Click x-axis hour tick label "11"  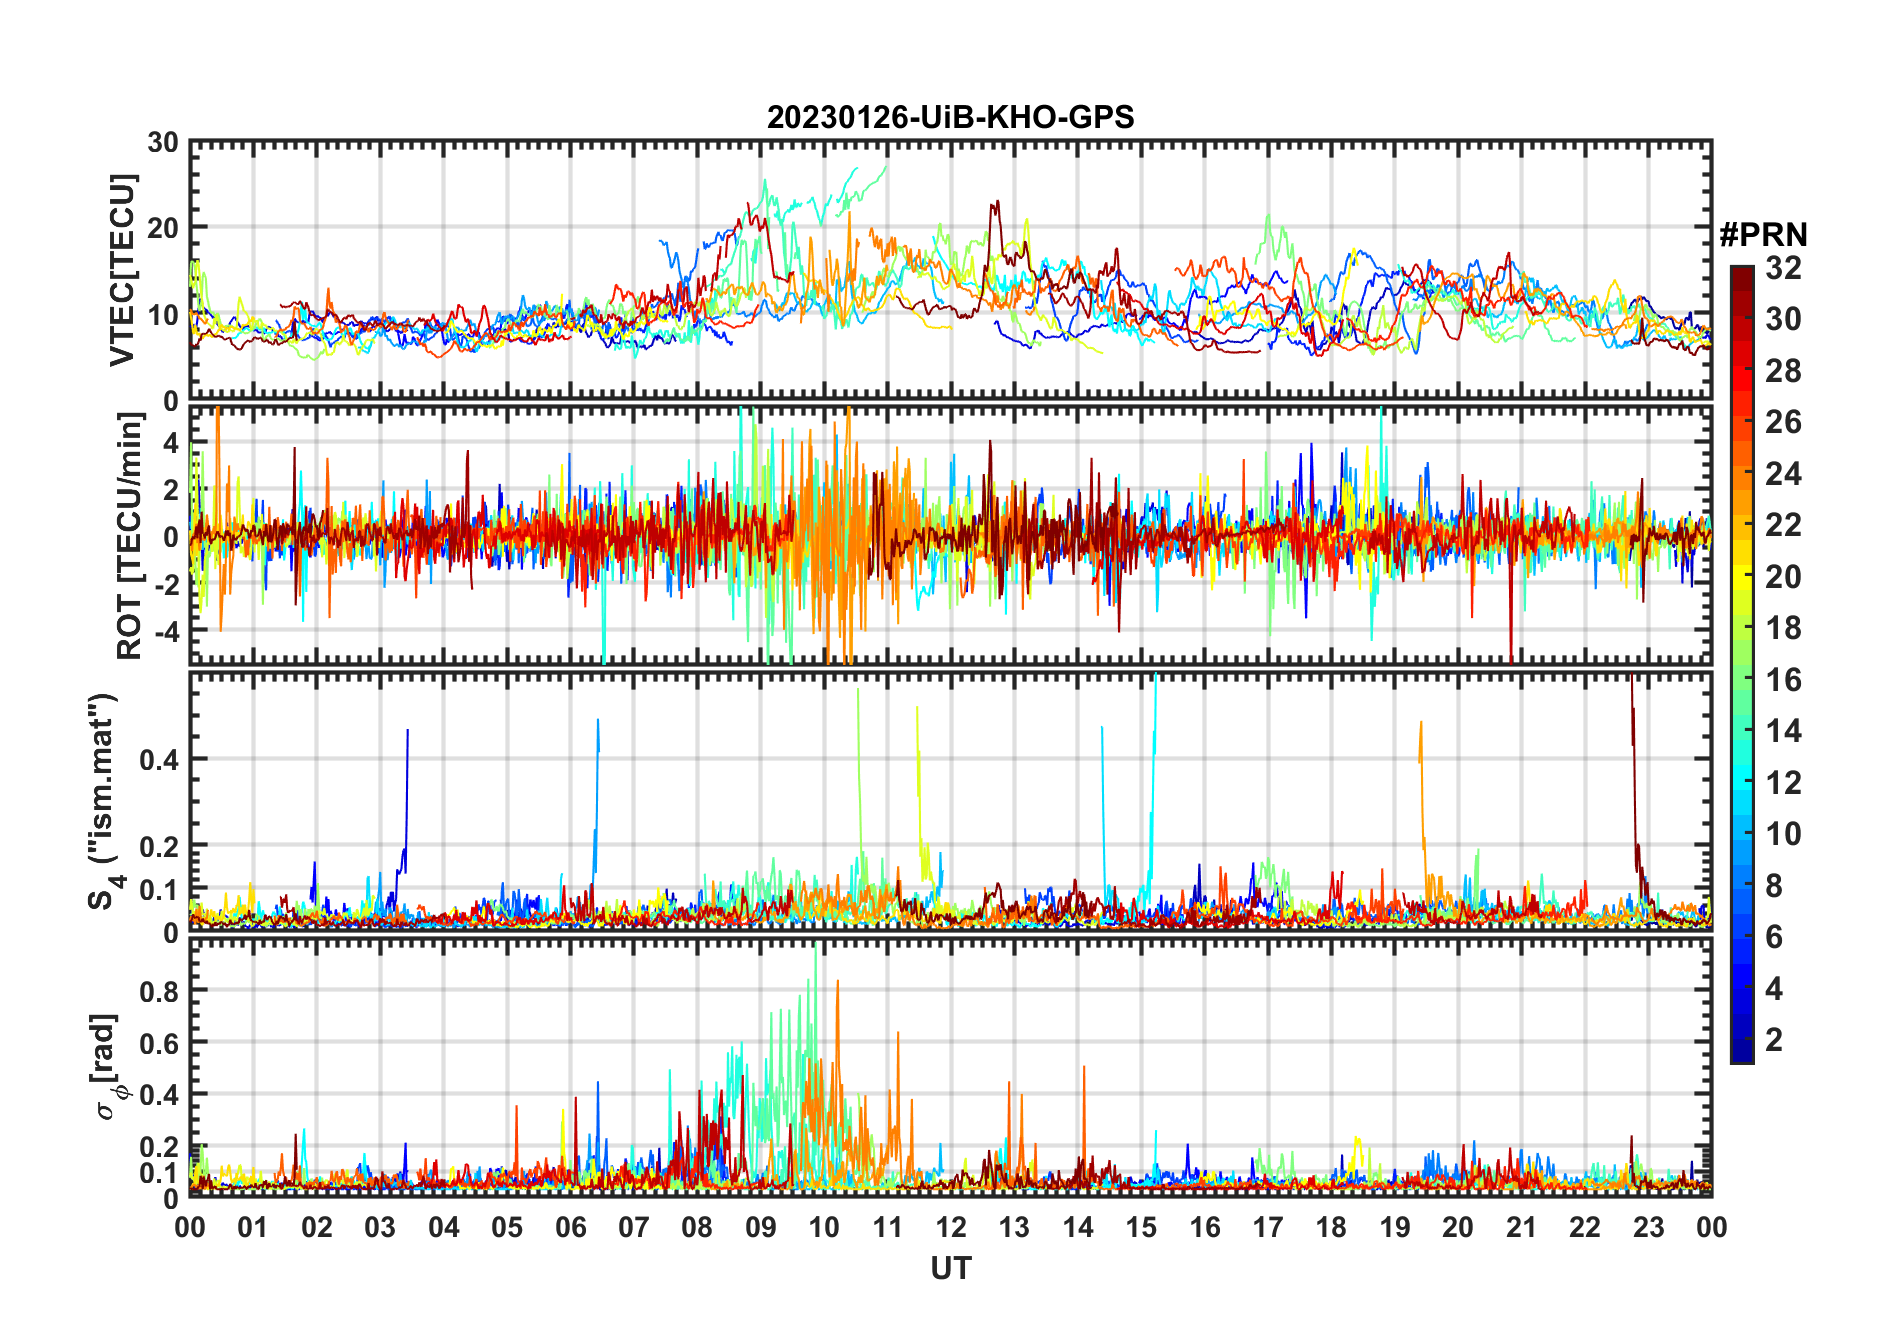point(887,1227)
